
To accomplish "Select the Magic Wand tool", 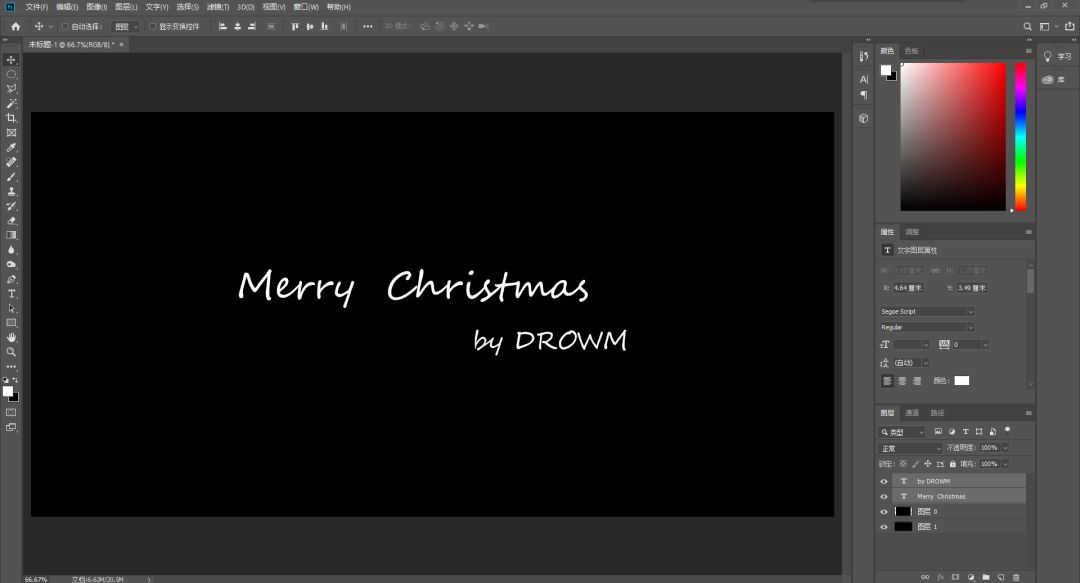I will (x=11, y=103).
